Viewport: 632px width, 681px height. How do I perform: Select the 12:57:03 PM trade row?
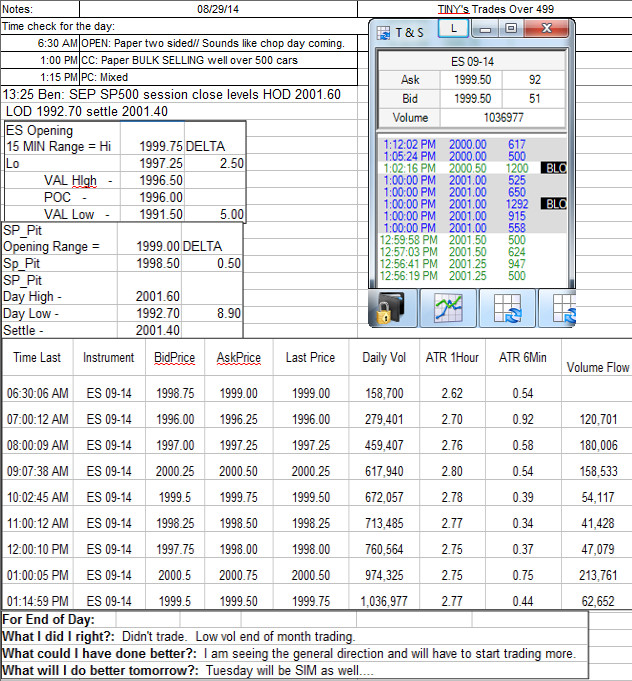(473, 251)
